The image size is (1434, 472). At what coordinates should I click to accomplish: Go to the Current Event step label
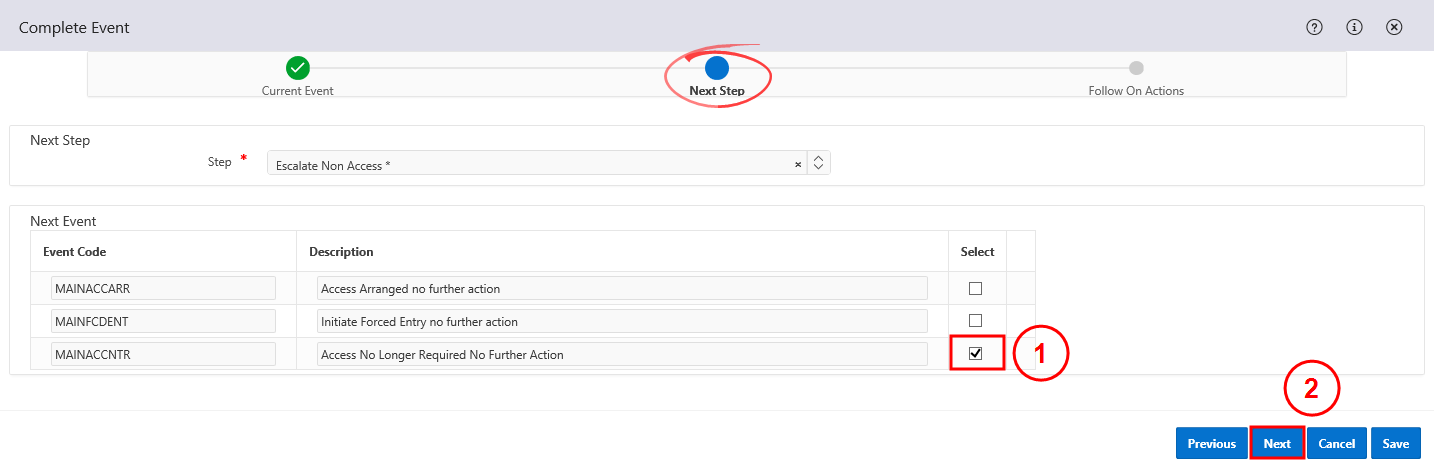[298, 91]
